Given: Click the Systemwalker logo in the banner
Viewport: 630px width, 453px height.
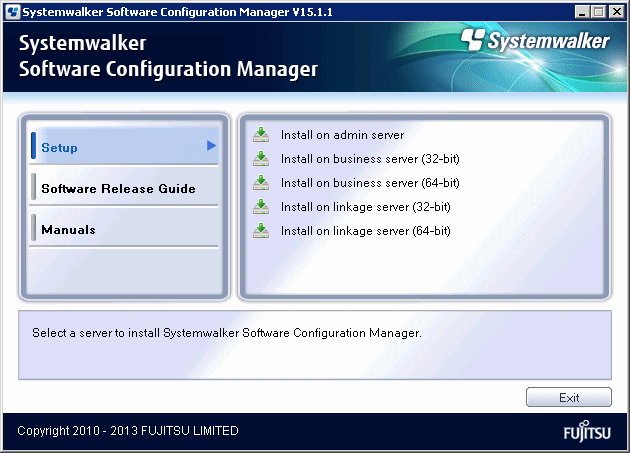Looking at the screenshot, I should tap(535, 41).
